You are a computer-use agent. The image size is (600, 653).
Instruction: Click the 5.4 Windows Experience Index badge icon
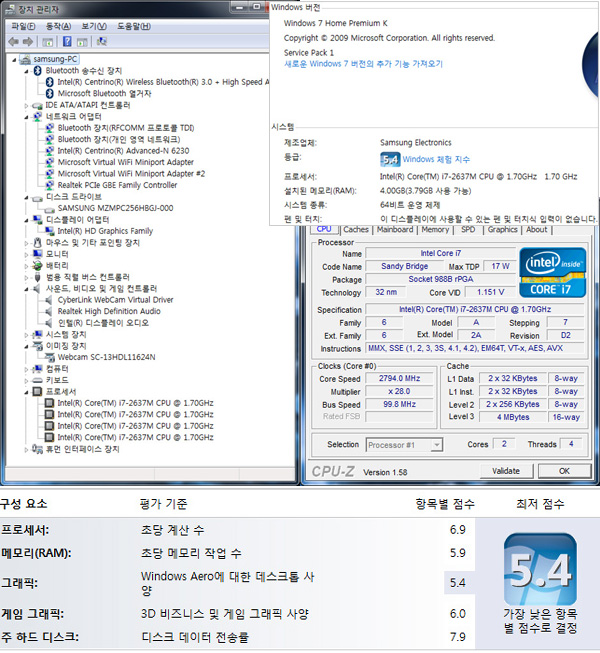point(390,159)
